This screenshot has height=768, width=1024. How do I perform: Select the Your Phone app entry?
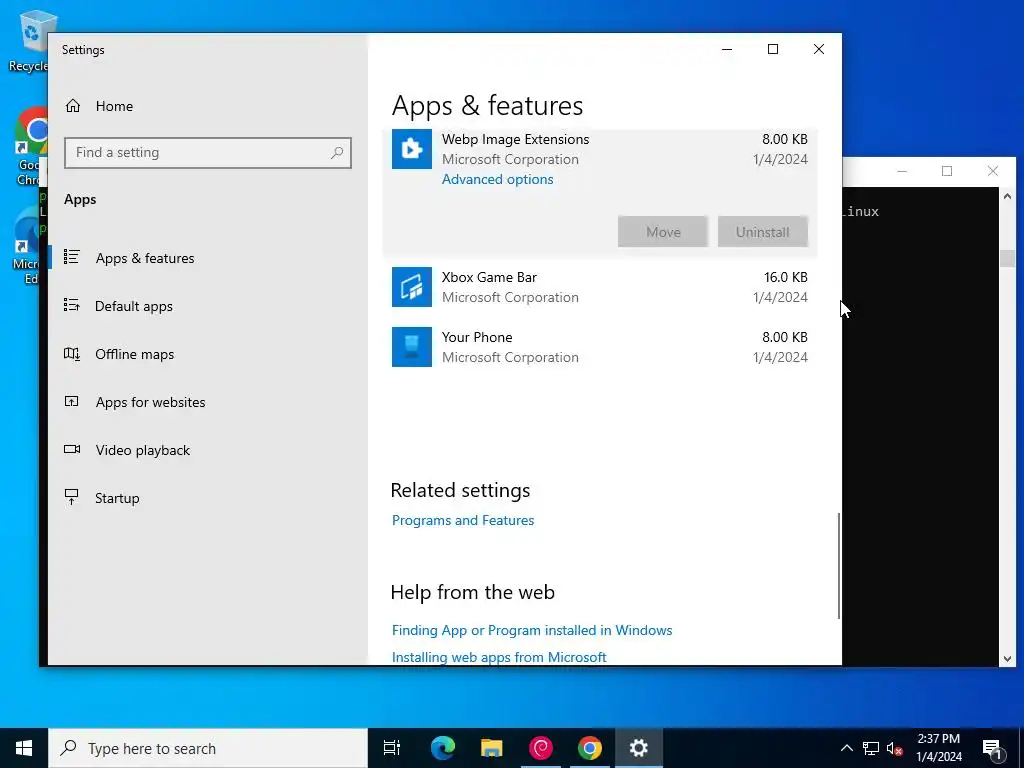point(600,347)
